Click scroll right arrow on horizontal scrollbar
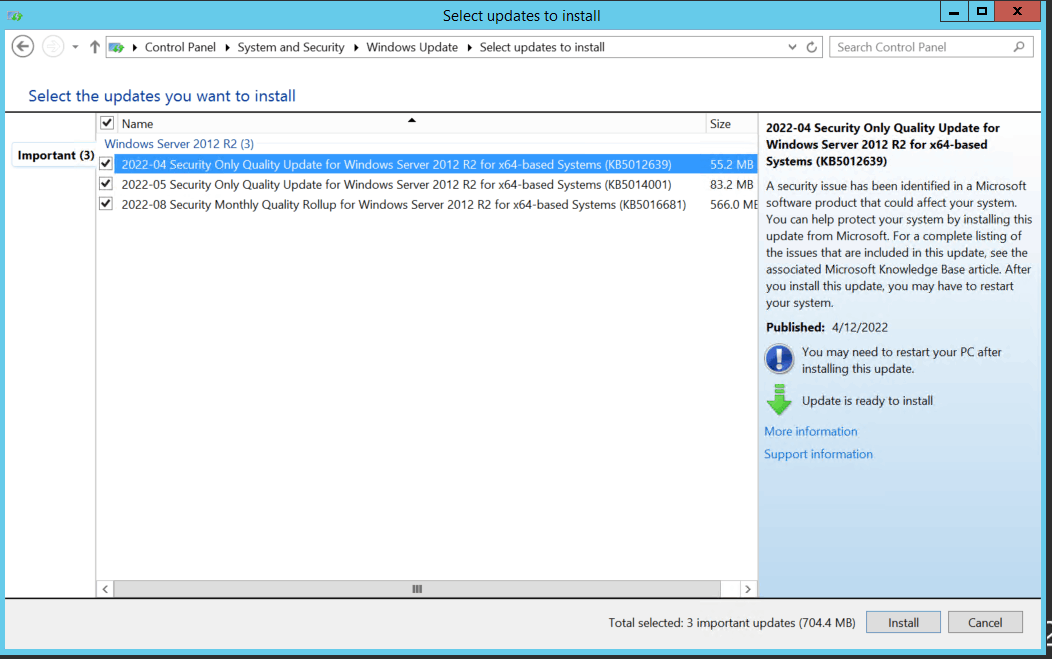Screen dimensions: 1052x659 coord(747,589)
